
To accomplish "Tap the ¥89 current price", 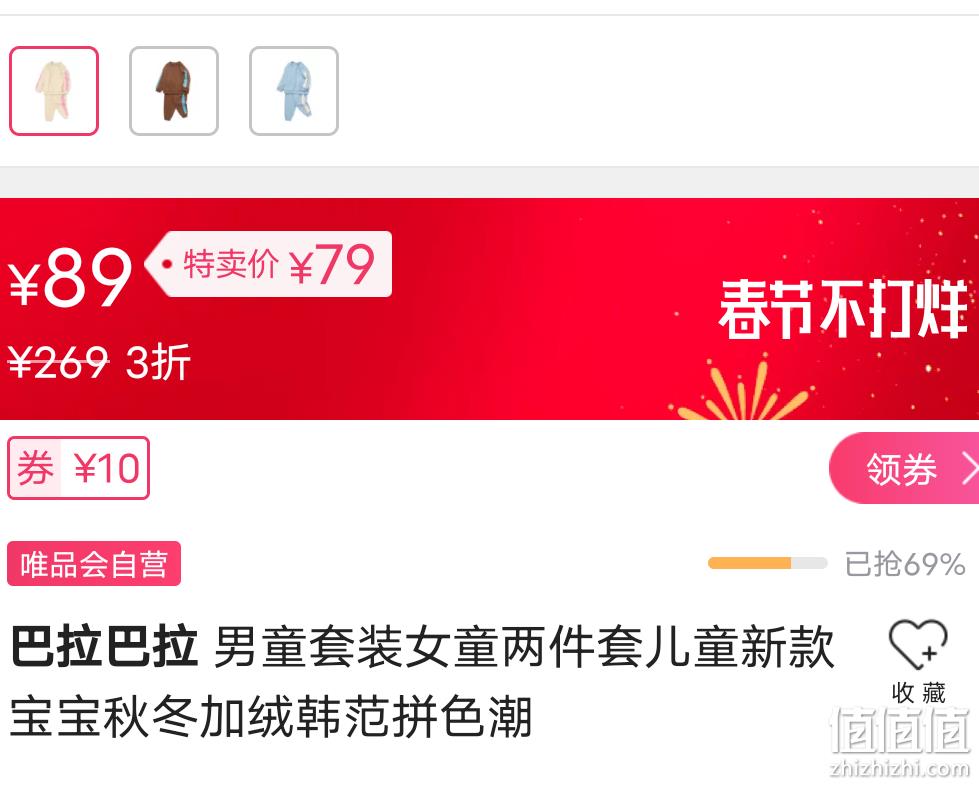I will click(70, 277).
